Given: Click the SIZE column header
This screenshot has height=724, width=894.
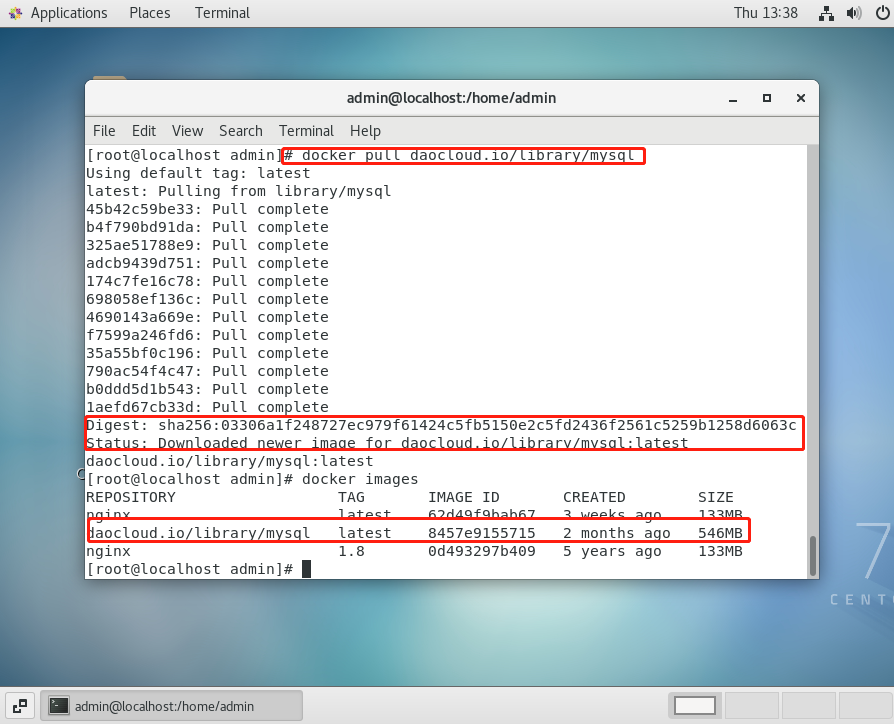Looking at the screenshot, I should tap(716, 497).
